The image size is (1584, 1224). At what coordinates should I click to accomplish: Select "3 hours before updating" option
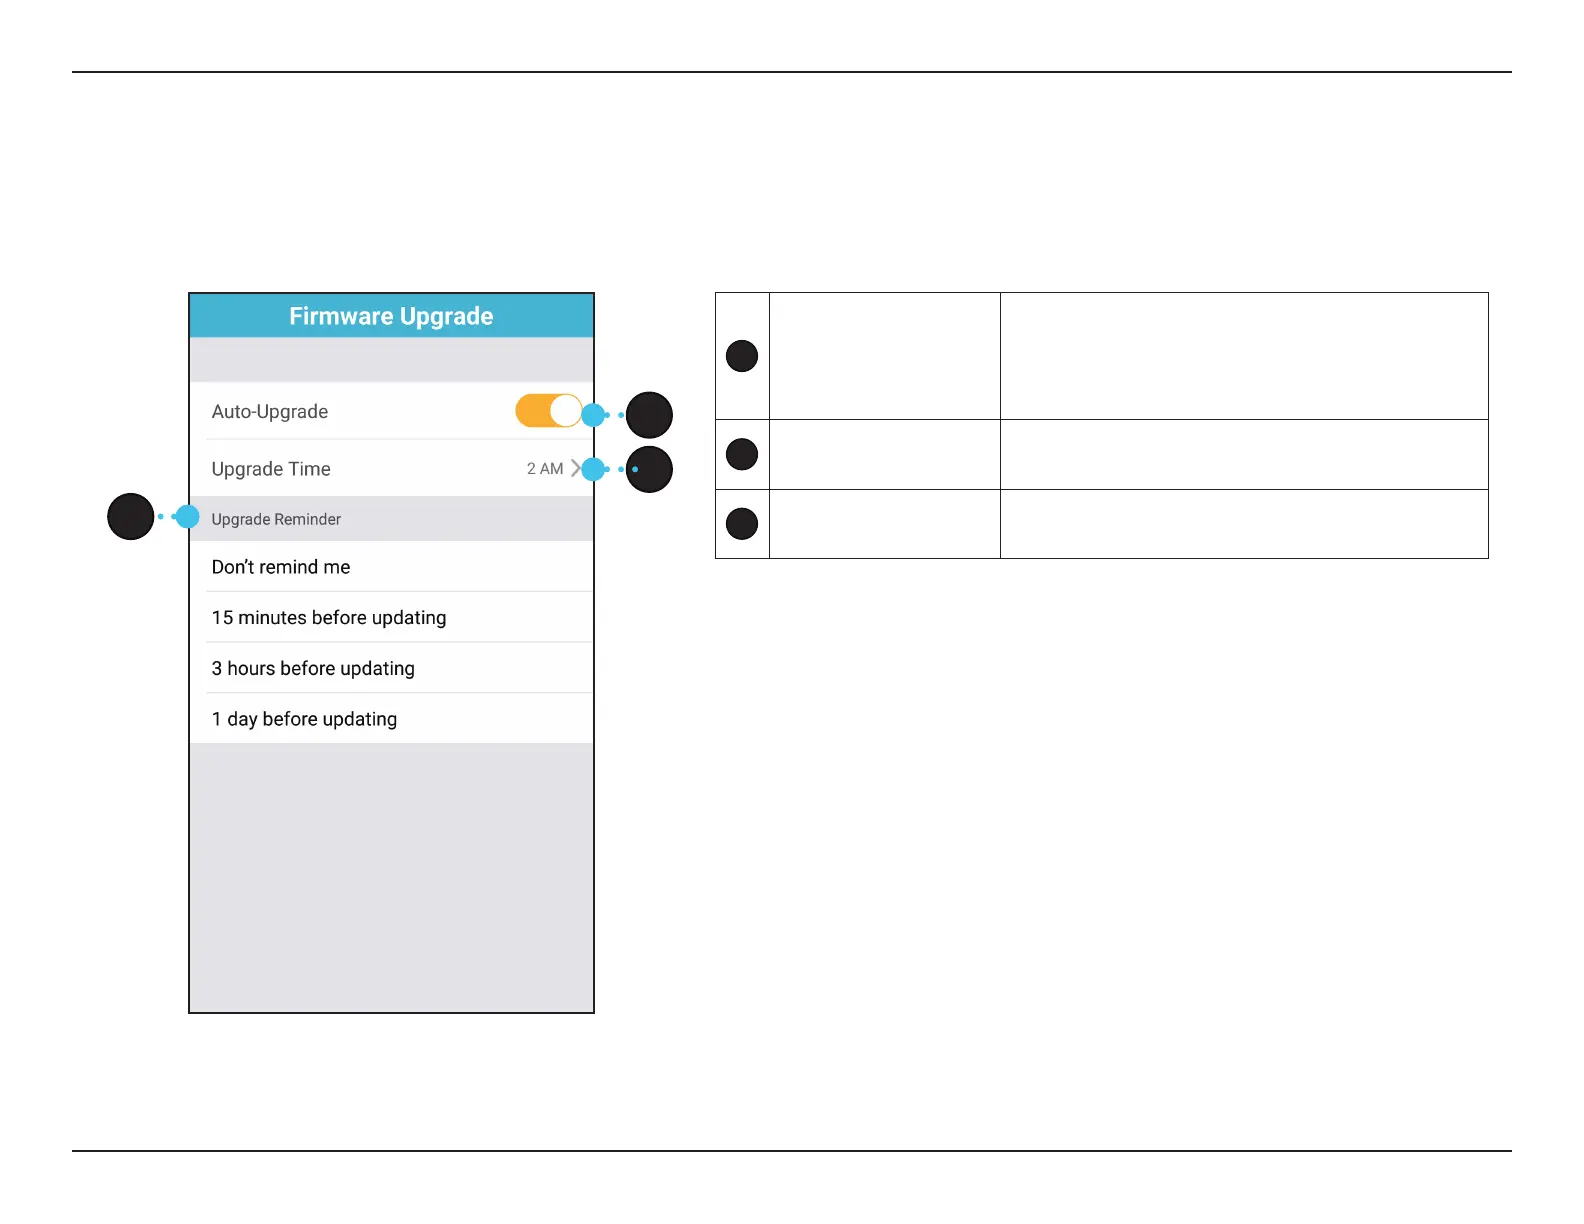pos(313,668)
